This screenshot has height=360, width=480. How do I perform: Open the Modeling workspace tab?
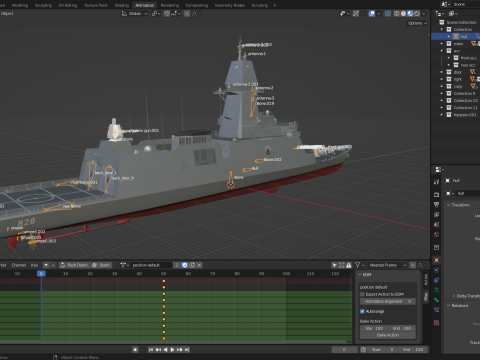click(20, 5)
